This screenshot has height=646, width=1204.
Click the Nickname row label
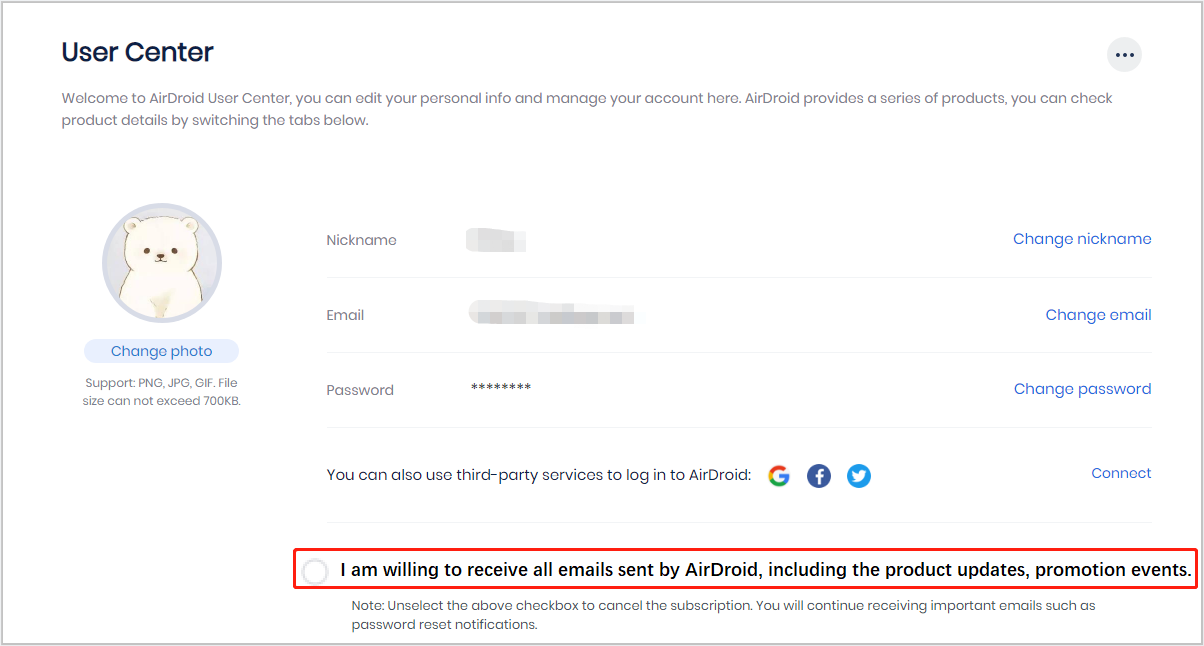tap(361, 240)
